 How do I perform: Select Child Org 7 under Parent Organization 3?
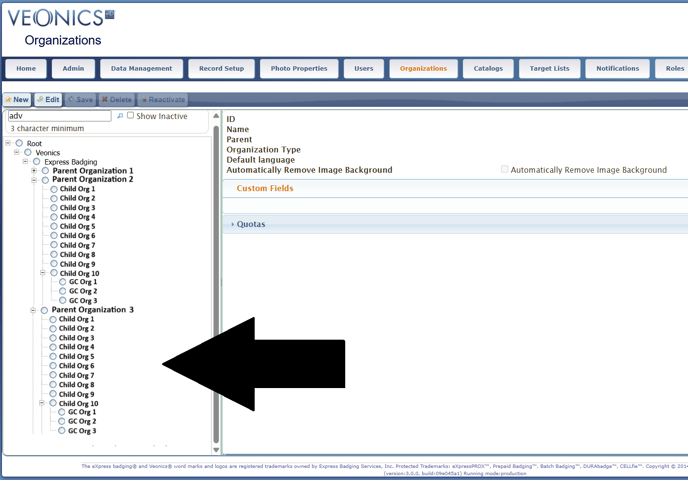(x=53, y=375)
